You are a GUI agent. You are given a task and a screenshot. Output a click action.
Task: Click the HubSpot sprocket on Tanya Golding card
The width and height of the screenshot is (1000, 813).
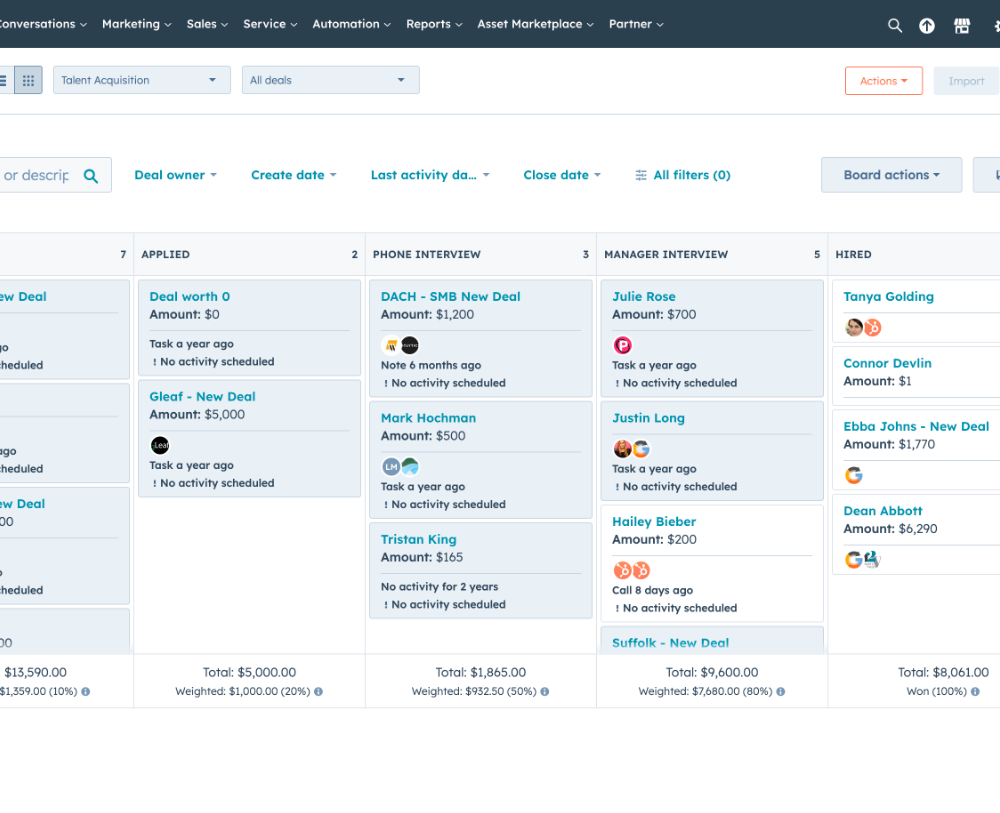[x=872, y=327]
